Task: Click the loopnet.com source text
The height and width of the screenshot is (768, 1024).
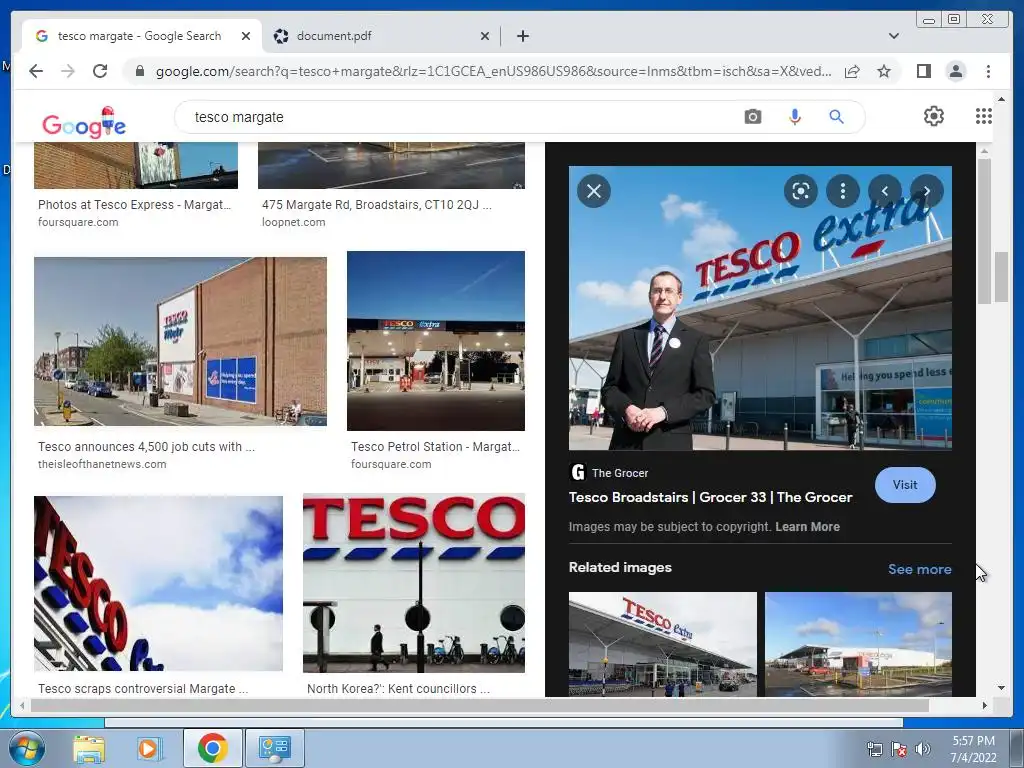Action: click(293, 221)
